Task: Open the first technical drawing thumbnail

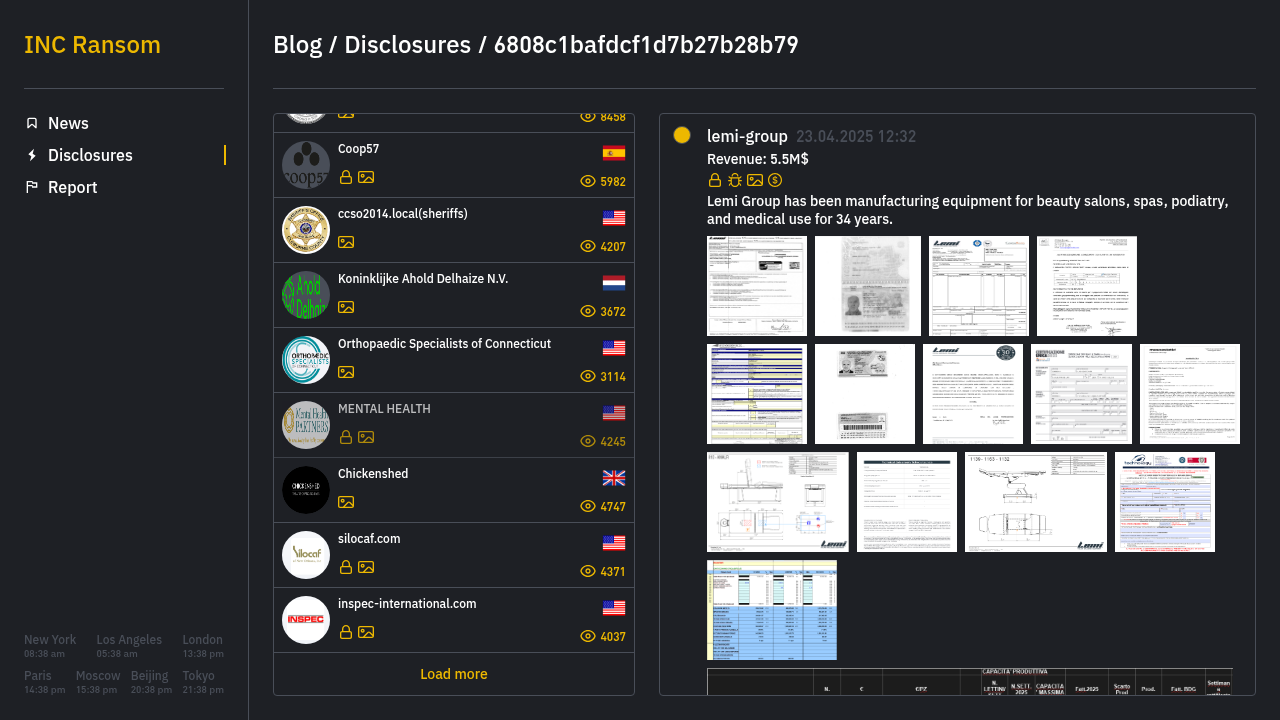Action: pyautogui.click(x=778, y=502)
